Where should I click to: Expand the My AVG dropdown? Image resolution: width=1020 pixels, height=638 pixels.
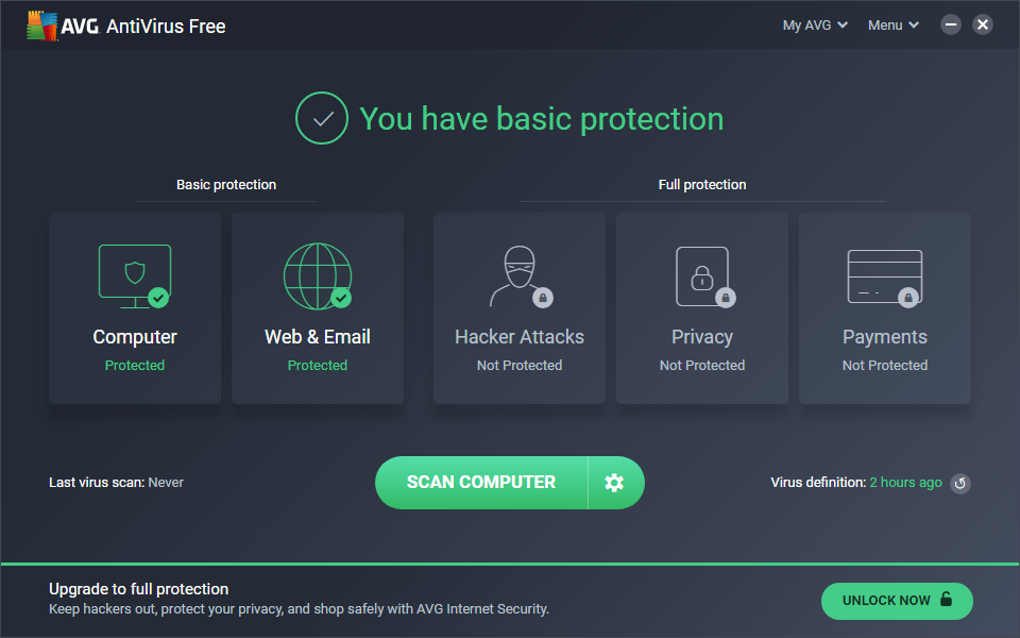click(815, 25)
